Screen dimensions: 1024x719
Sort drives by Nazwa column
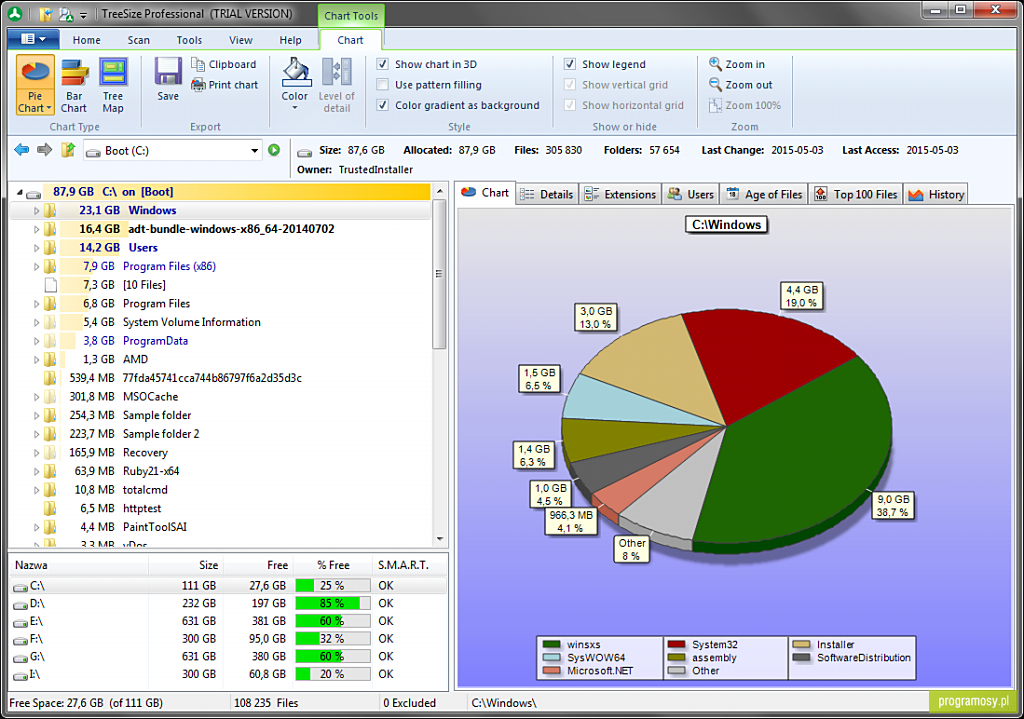(x=79, y=565)
